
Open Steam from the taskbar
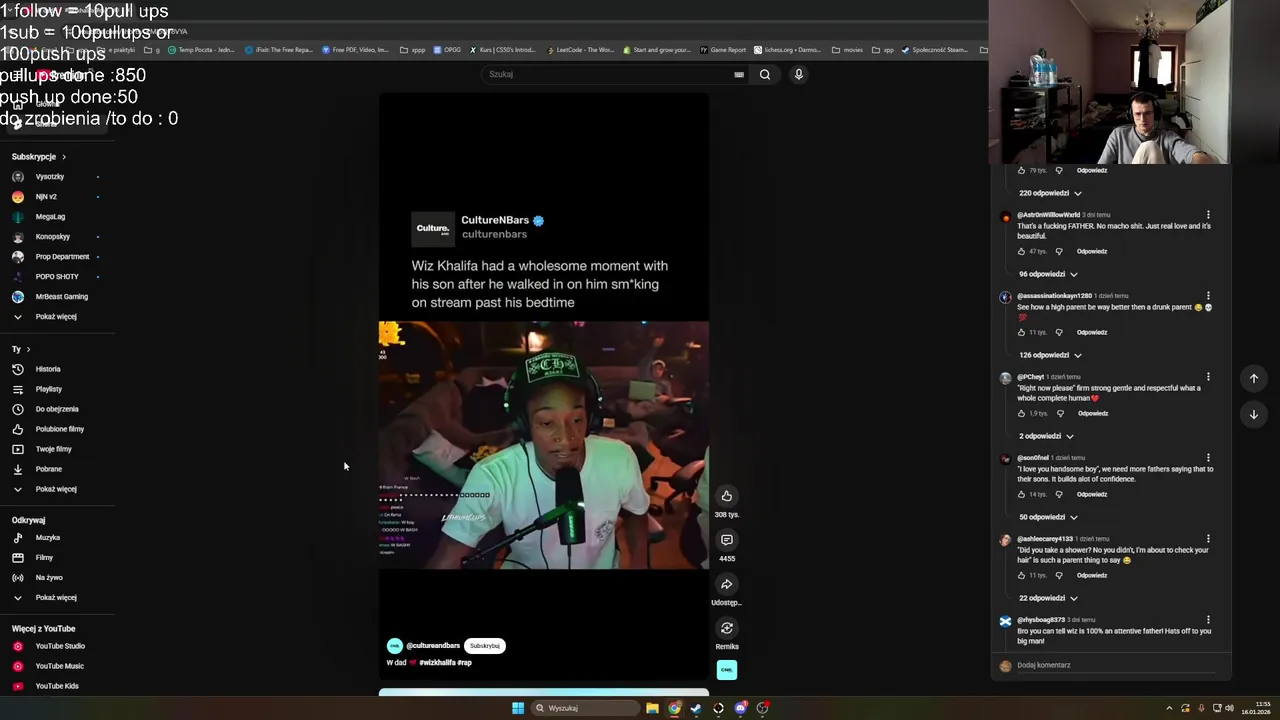(x=696, y=708)
